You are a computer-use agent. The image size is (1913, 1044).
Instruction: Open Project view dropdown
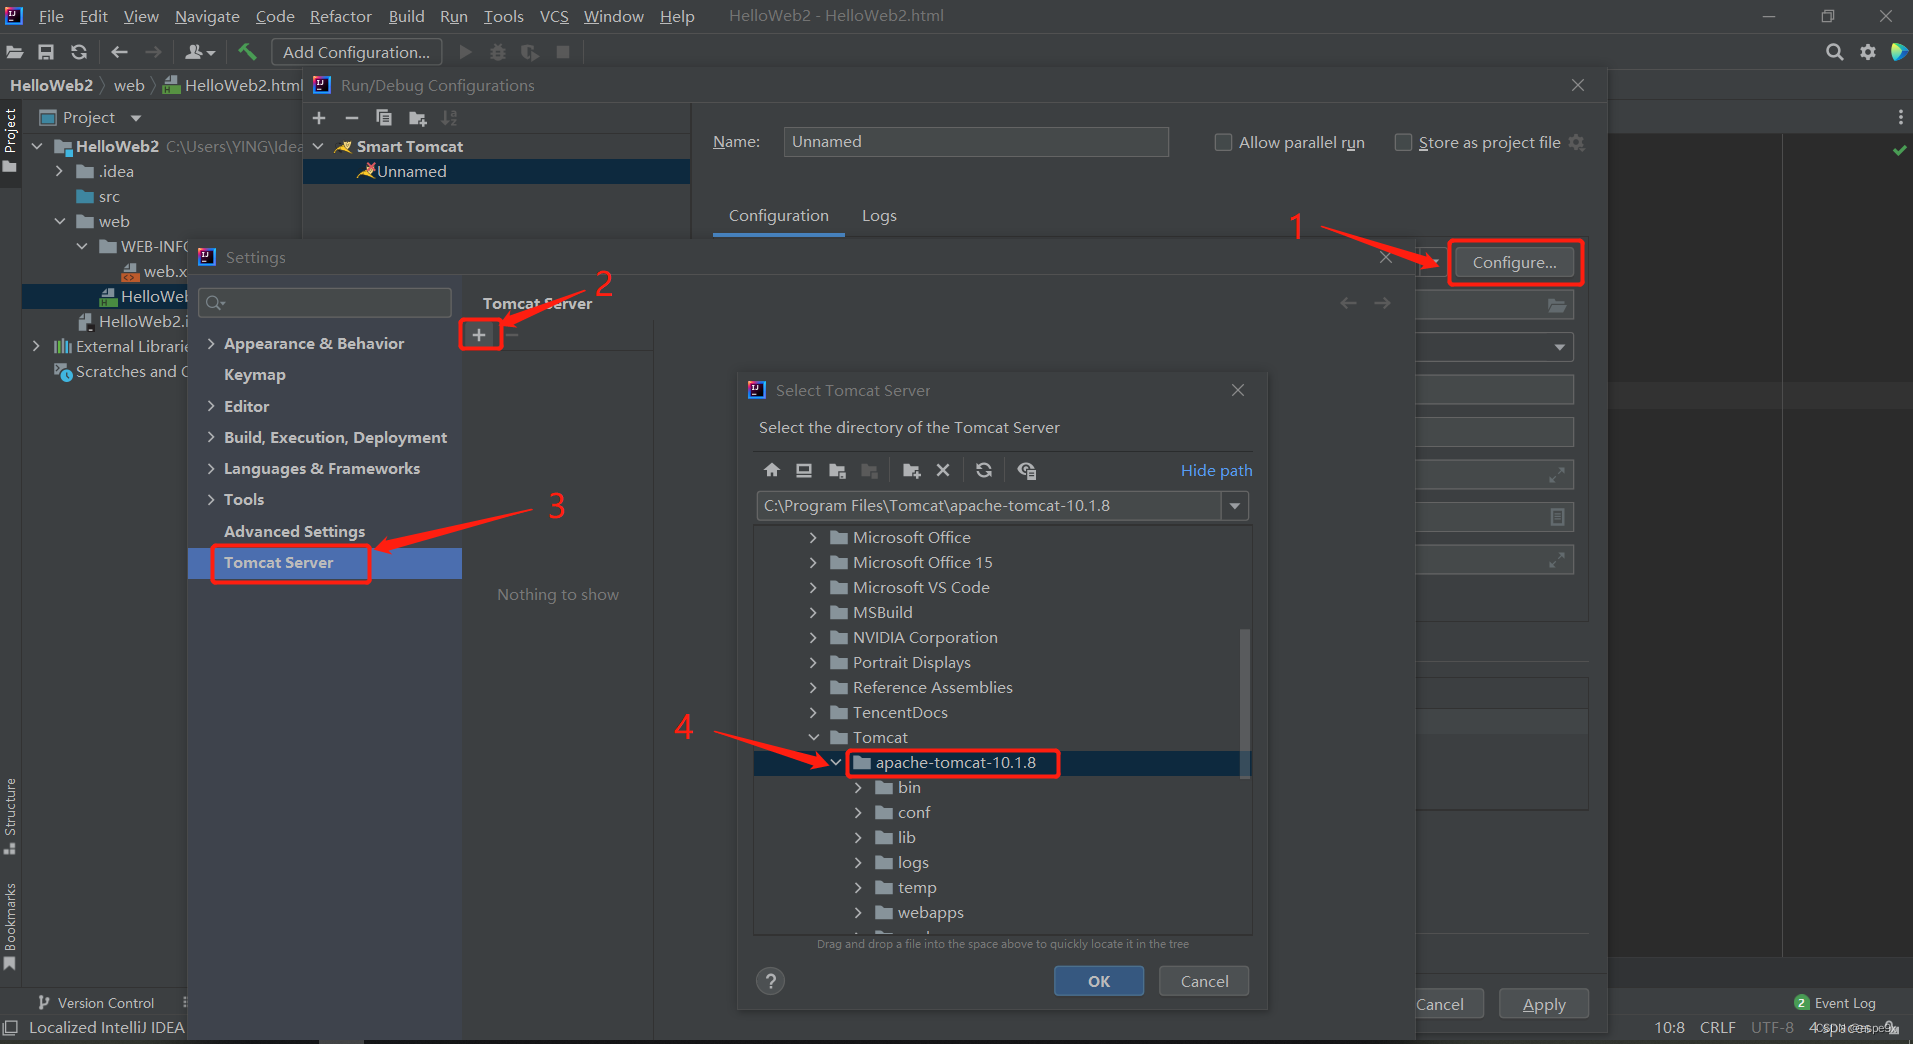pyautogui.click(x=136, y=118)
